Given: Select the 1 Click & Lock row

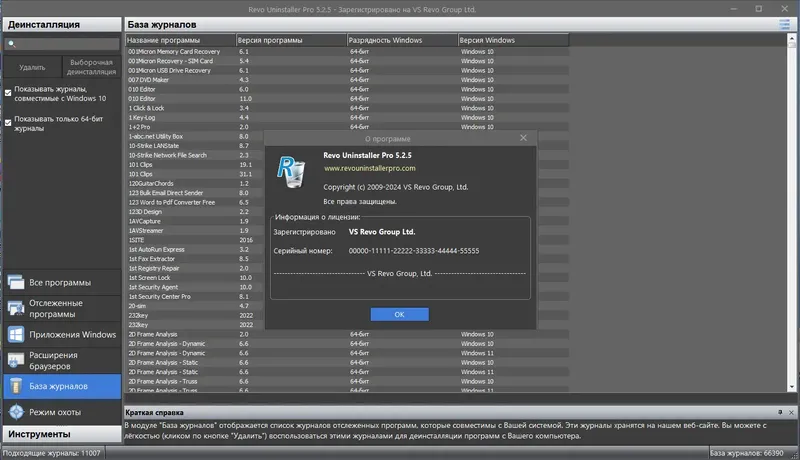Looking at the screenshot, I should coord(347,108).
